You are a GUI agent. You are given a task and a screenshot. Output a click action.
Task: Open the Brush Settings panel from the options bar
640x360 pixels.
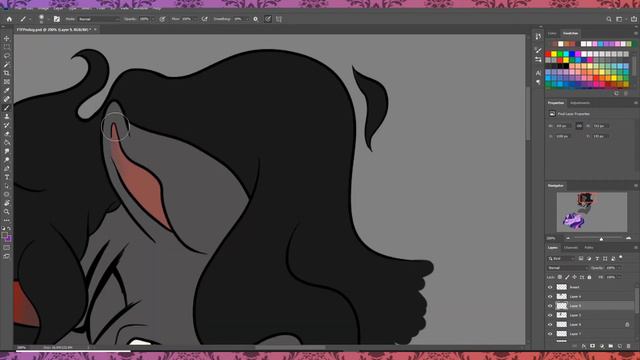click(57, 19)
